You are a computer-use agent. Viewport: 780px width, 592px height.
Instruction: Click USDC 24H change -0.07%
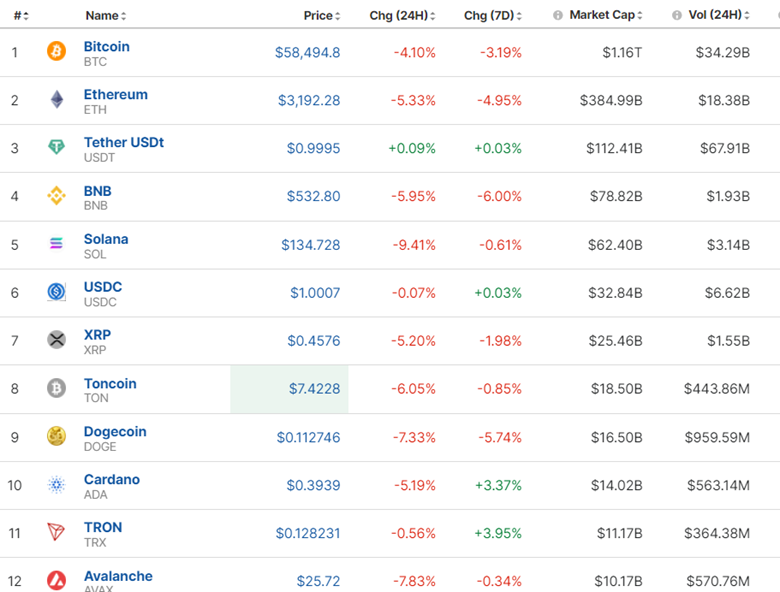[x=413, y=293]
